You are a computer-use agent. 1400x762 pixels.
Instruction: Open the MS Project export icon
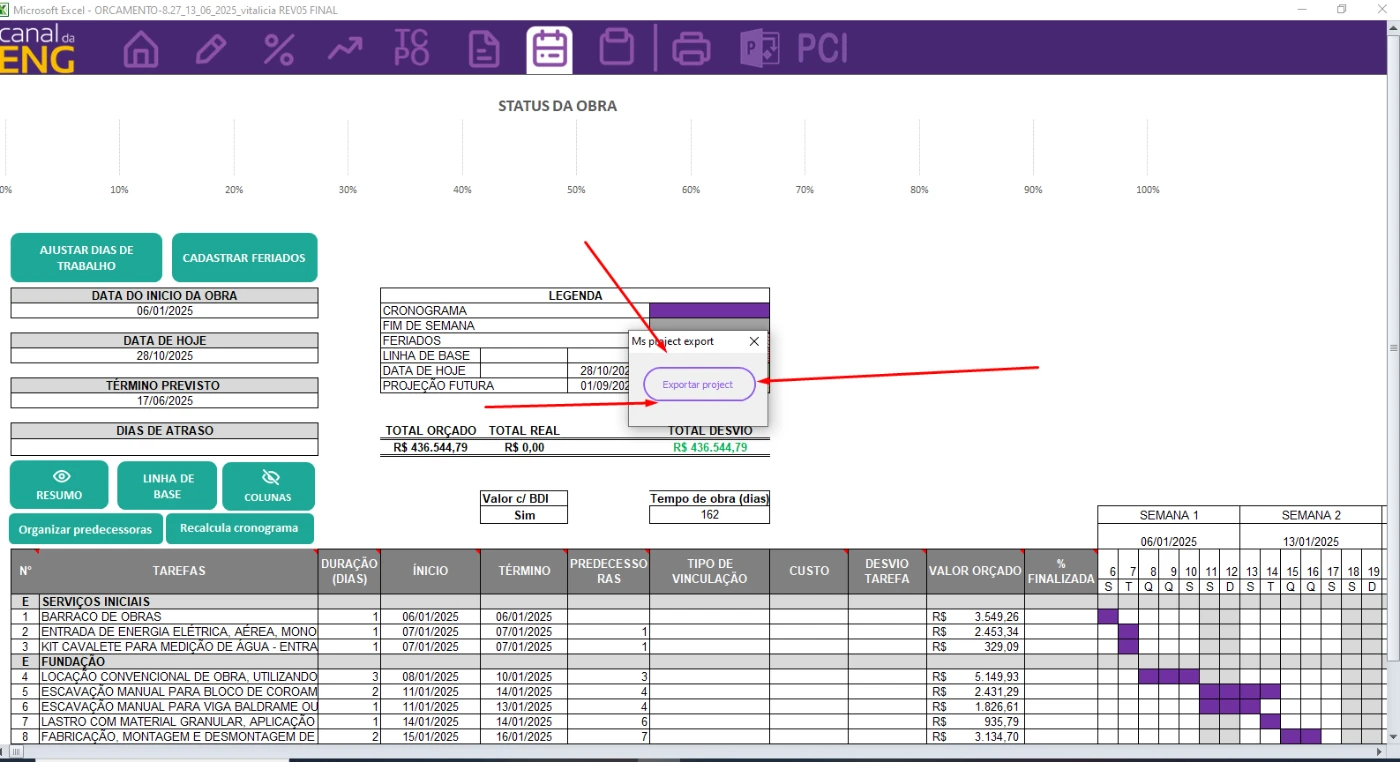click(x=759, y=49)
